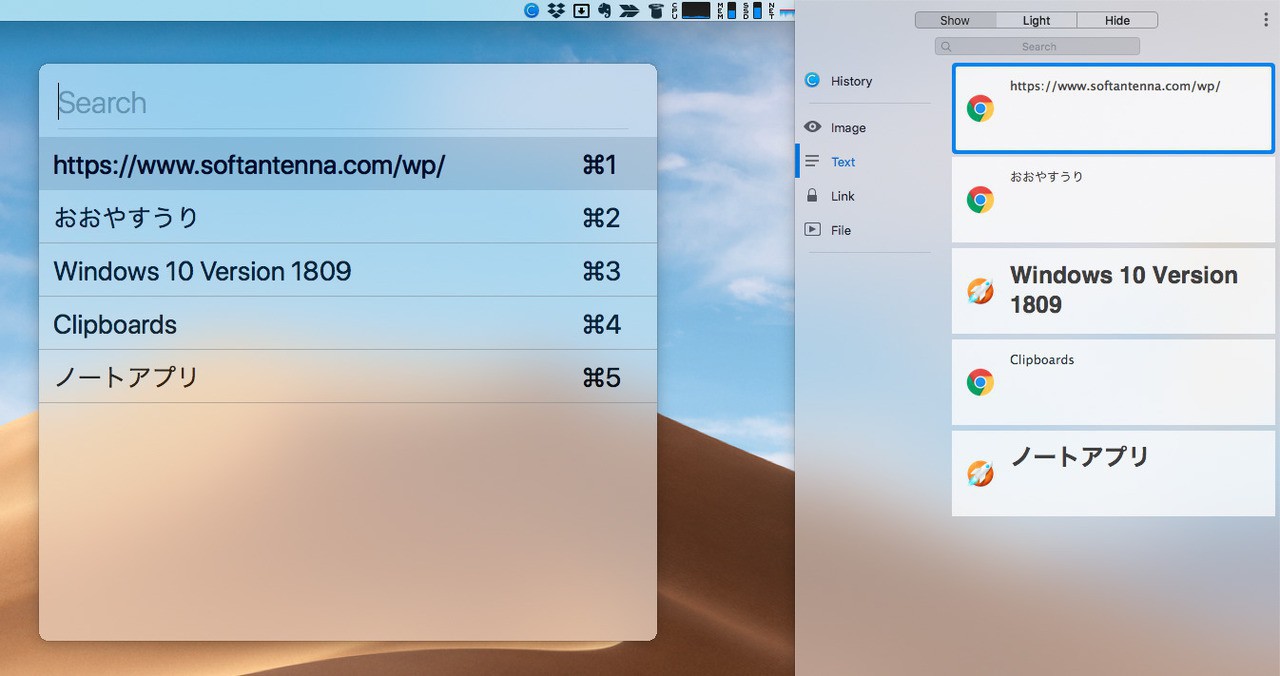Viewport: 1280px width, 676px height.
Task: Open the History category in the sidebar
Action: point(851,81)
